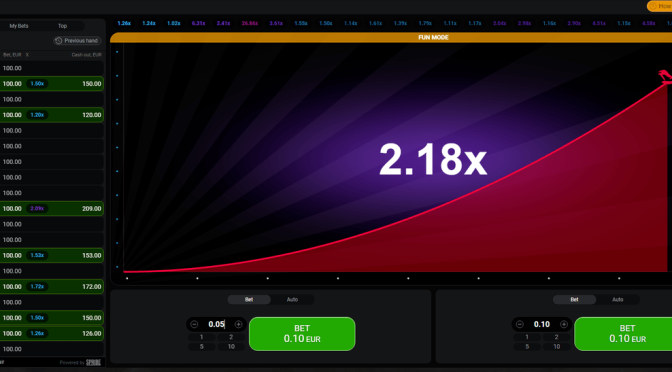672x372 pixels.
Task: Click the right bet amount field showing 0.10
Action: click(x=542, y=324)
